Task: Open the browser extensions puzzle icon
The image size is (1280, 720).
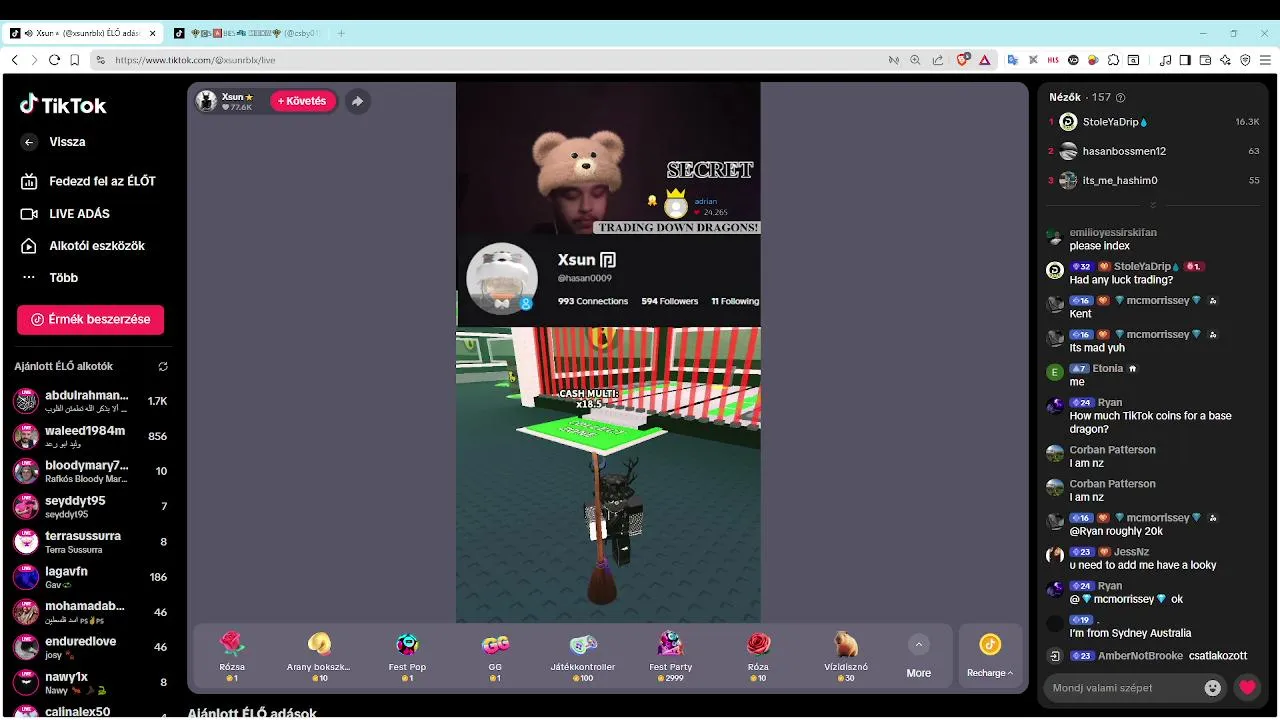Action: click(1113, 60)
